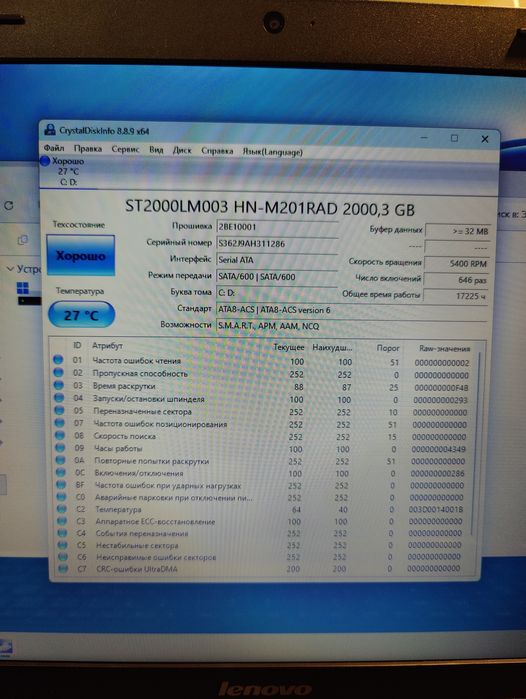526x699 pixels.
Task: Click status icon for Частота ошибок позиционирования
Action: pyautogui.click(x=60, y=422)
